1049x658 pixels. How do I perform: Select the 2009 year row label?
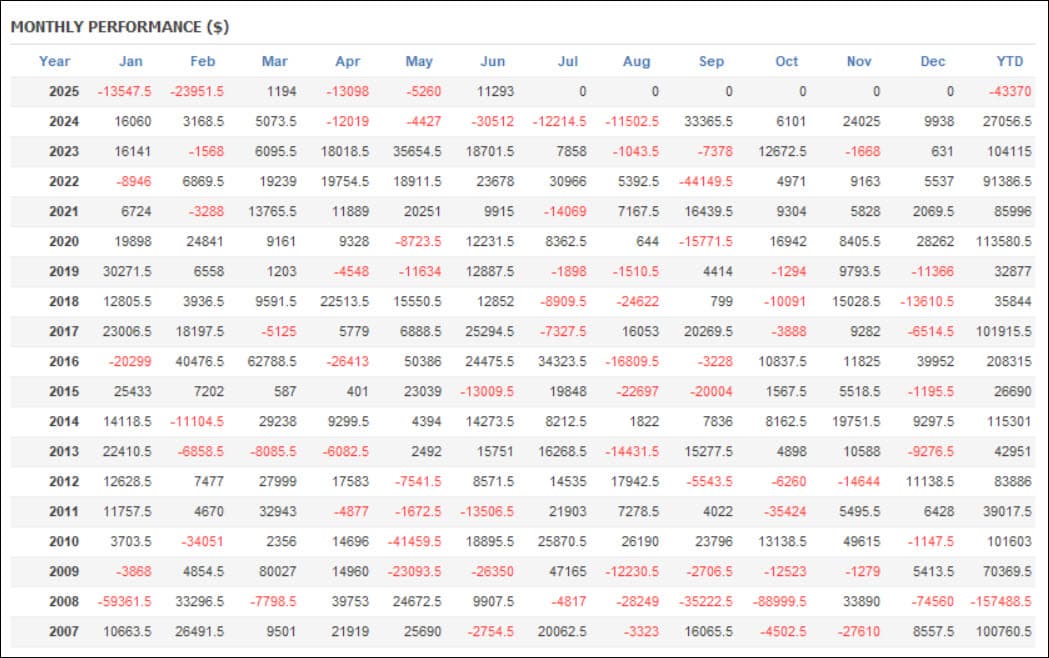tap(64, 572)
